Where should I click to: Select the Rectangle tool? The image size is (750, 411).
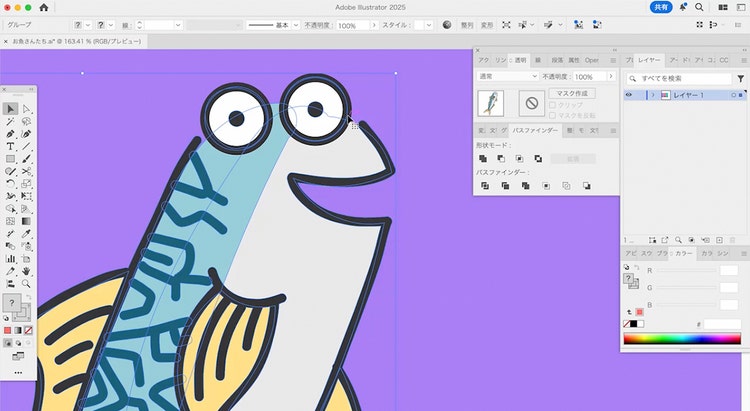(x=10, y=159)
